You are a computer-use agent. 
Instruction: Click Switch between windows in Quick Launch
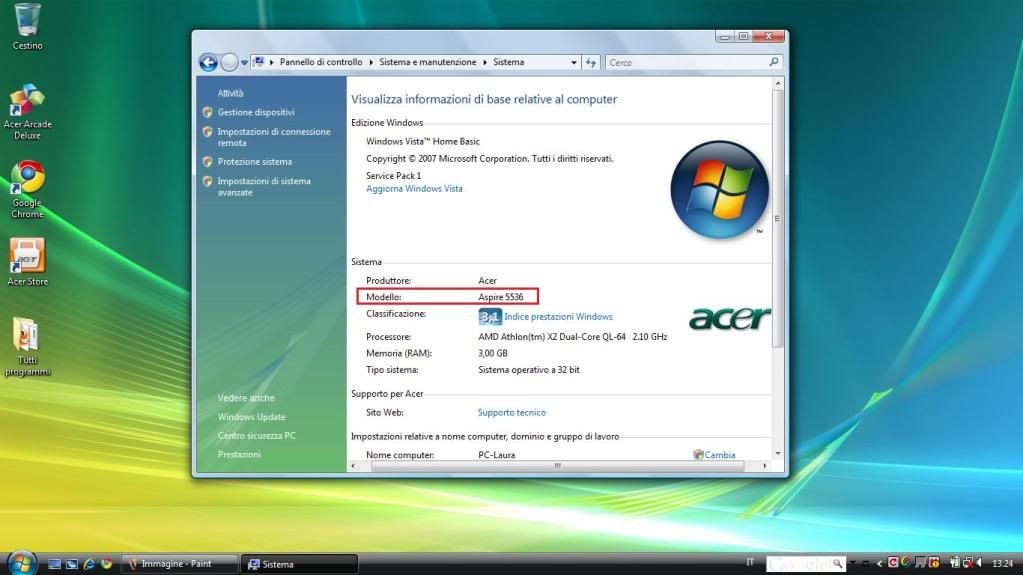pyautogui.click(x=72, y=564)
